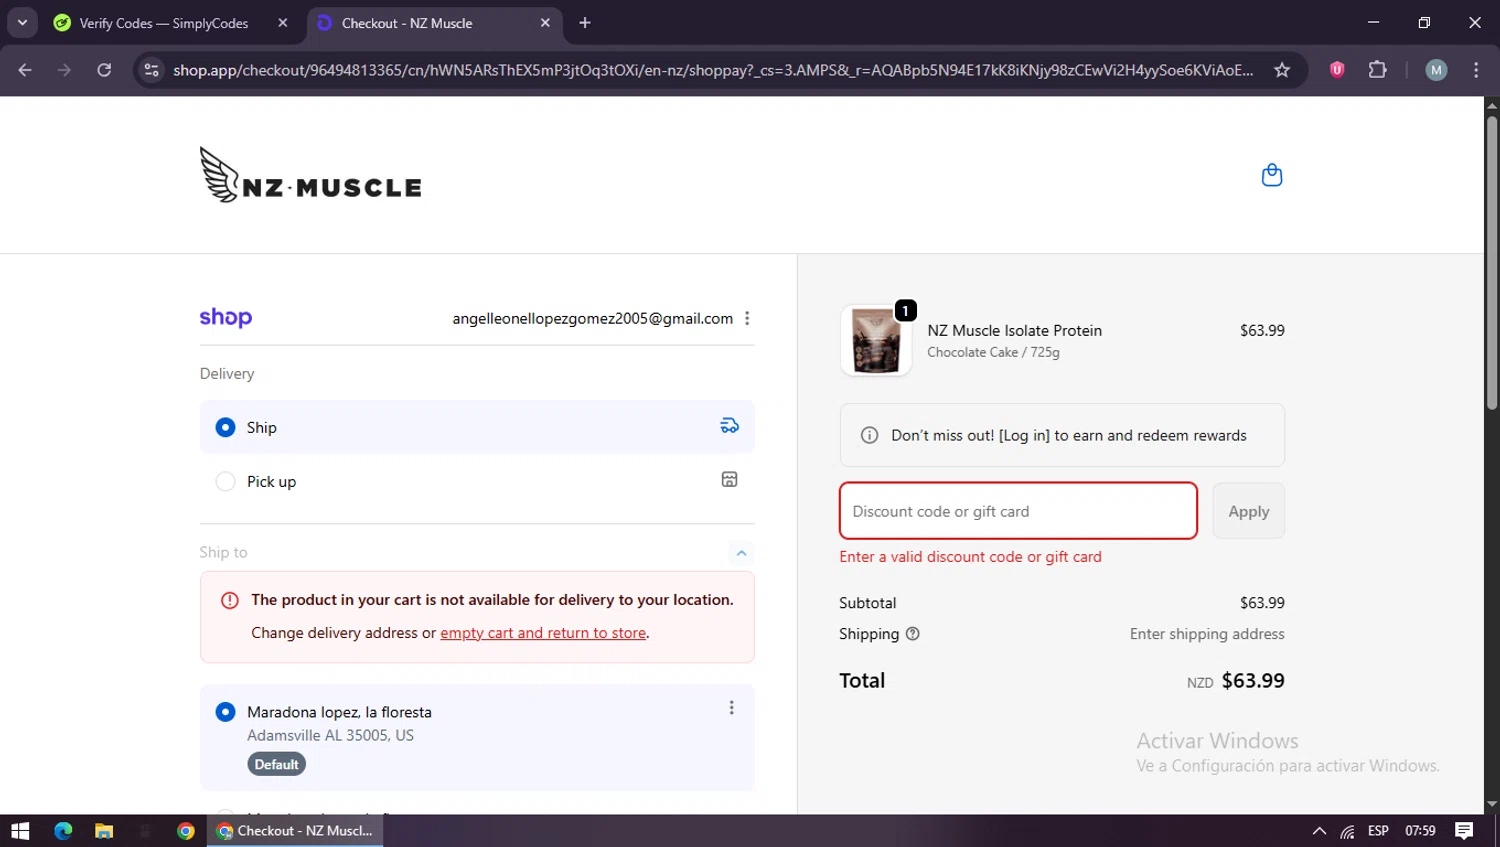Viewport: 1500px width, 847px height.
Task: Open network status icon in system tray
Action: (x=1348, y=831)
